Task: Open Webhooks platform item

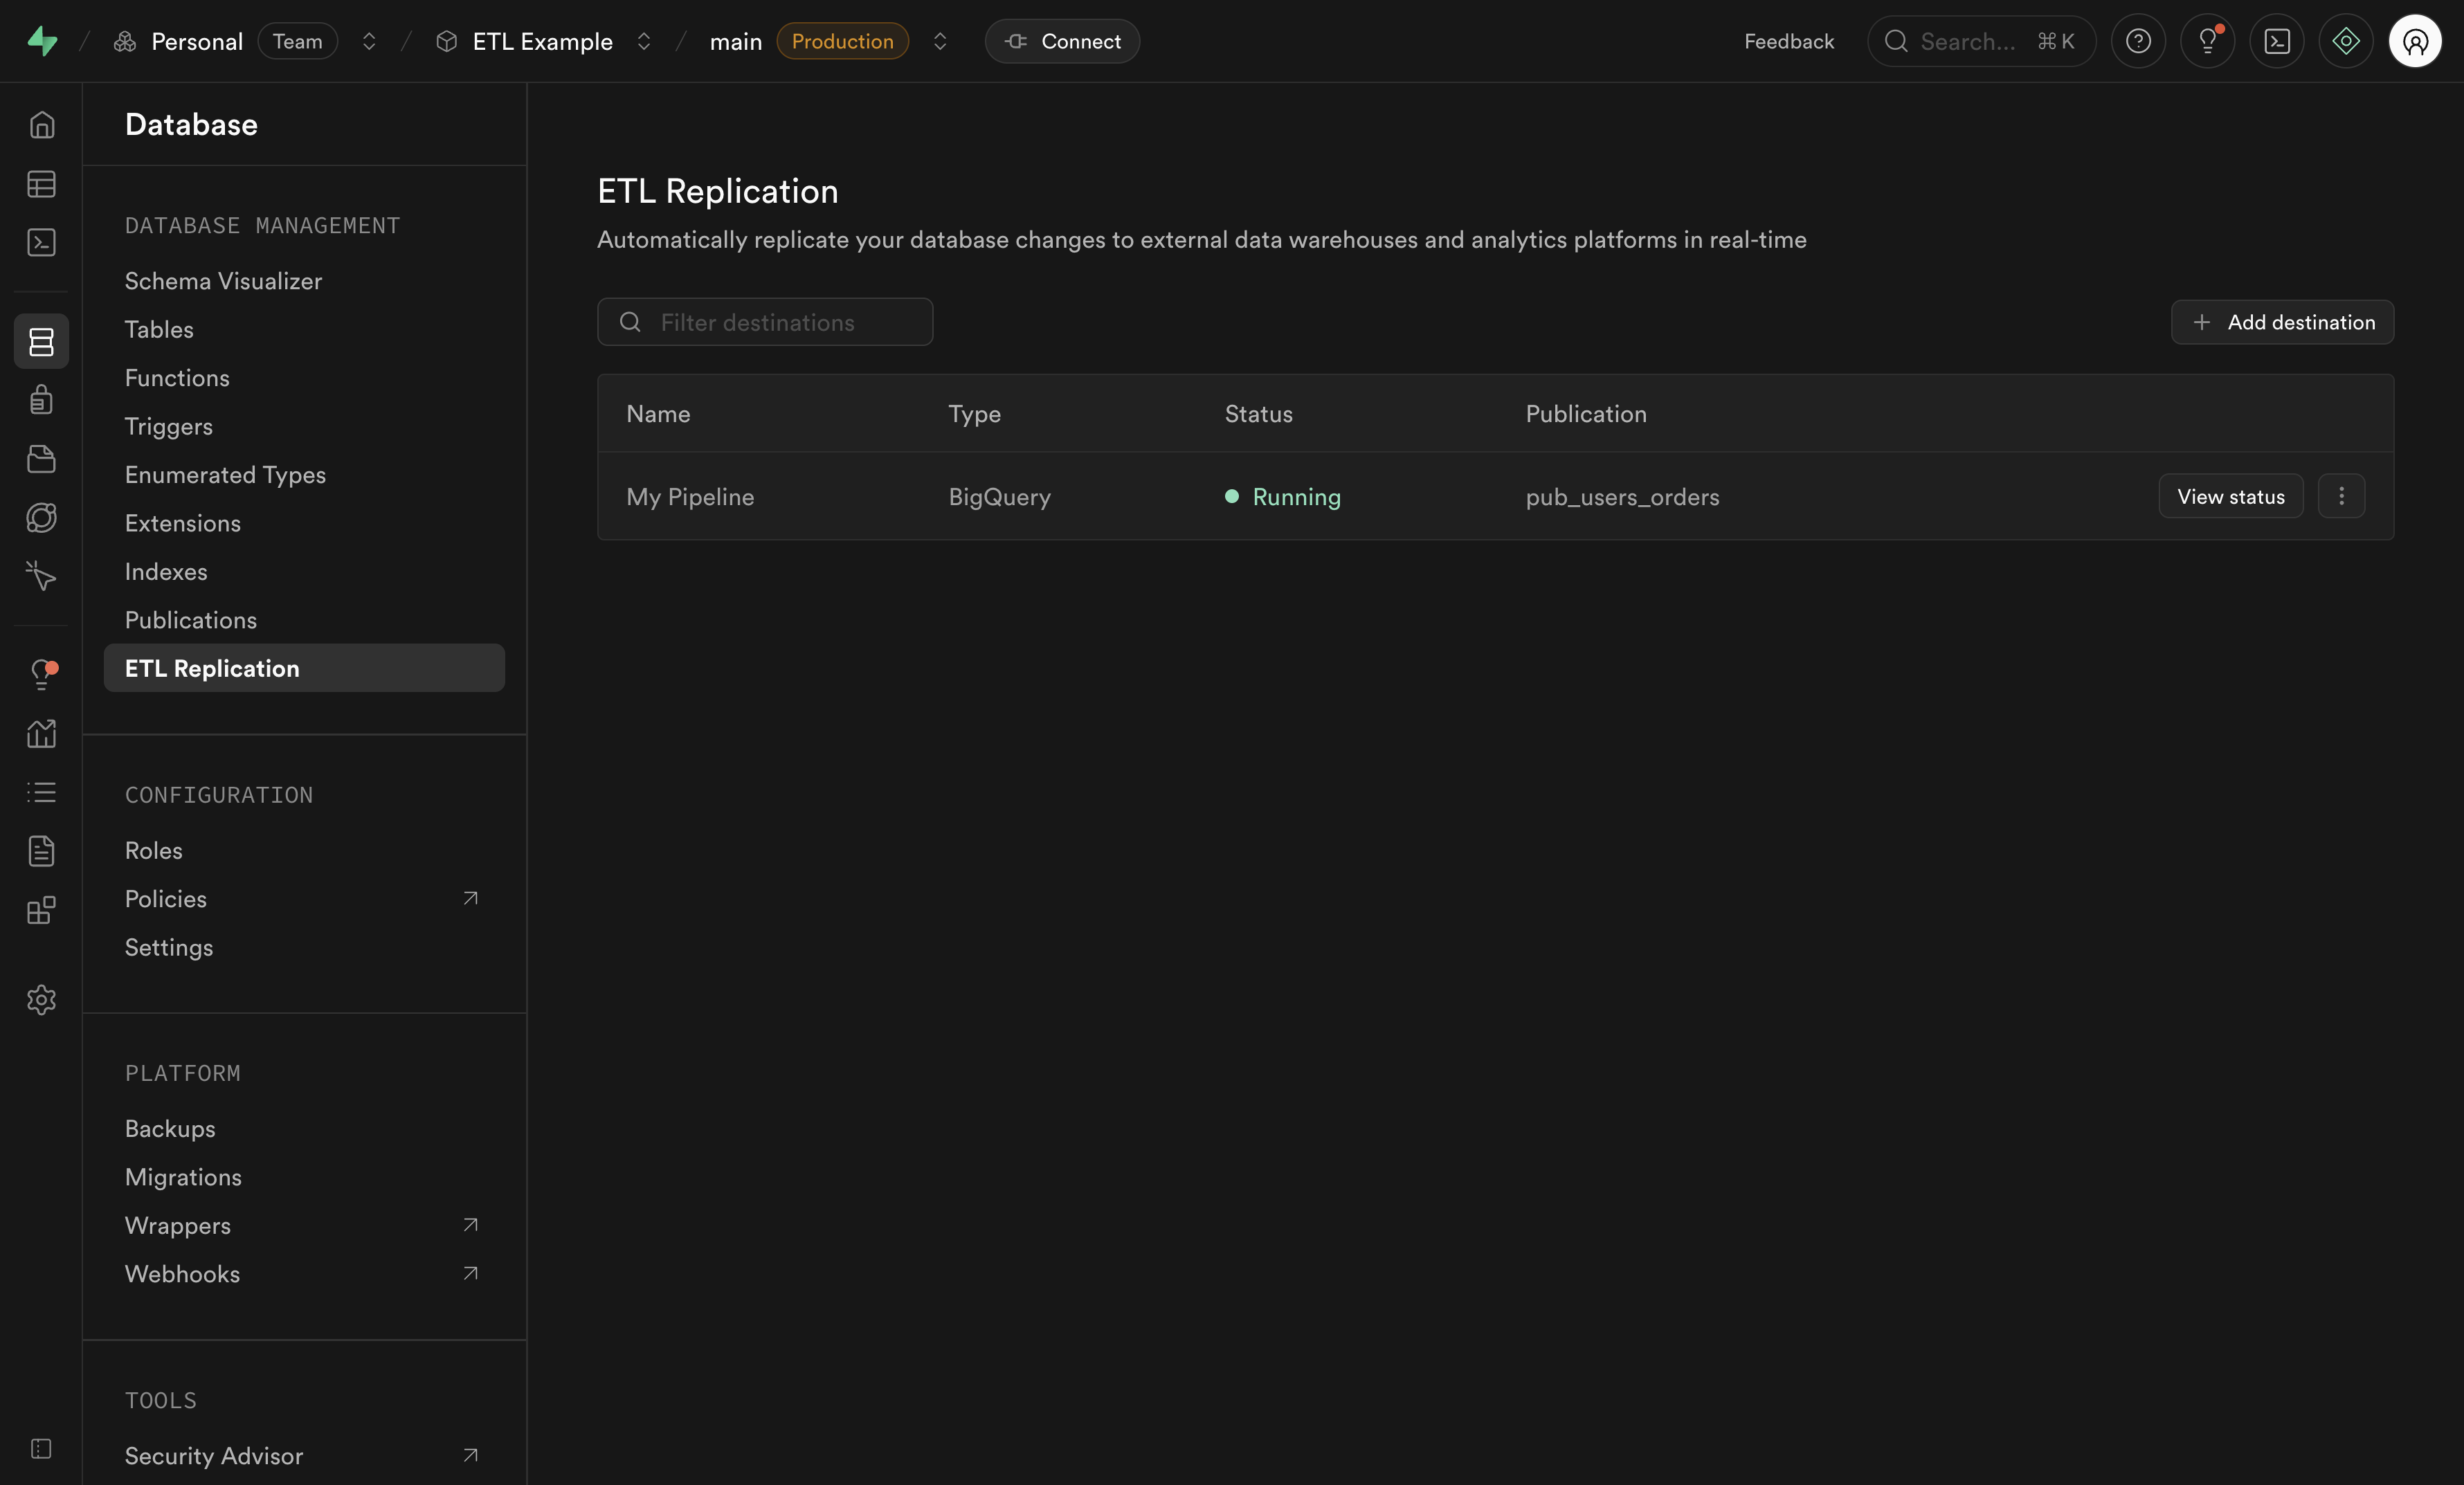Action: point(304,1274)
